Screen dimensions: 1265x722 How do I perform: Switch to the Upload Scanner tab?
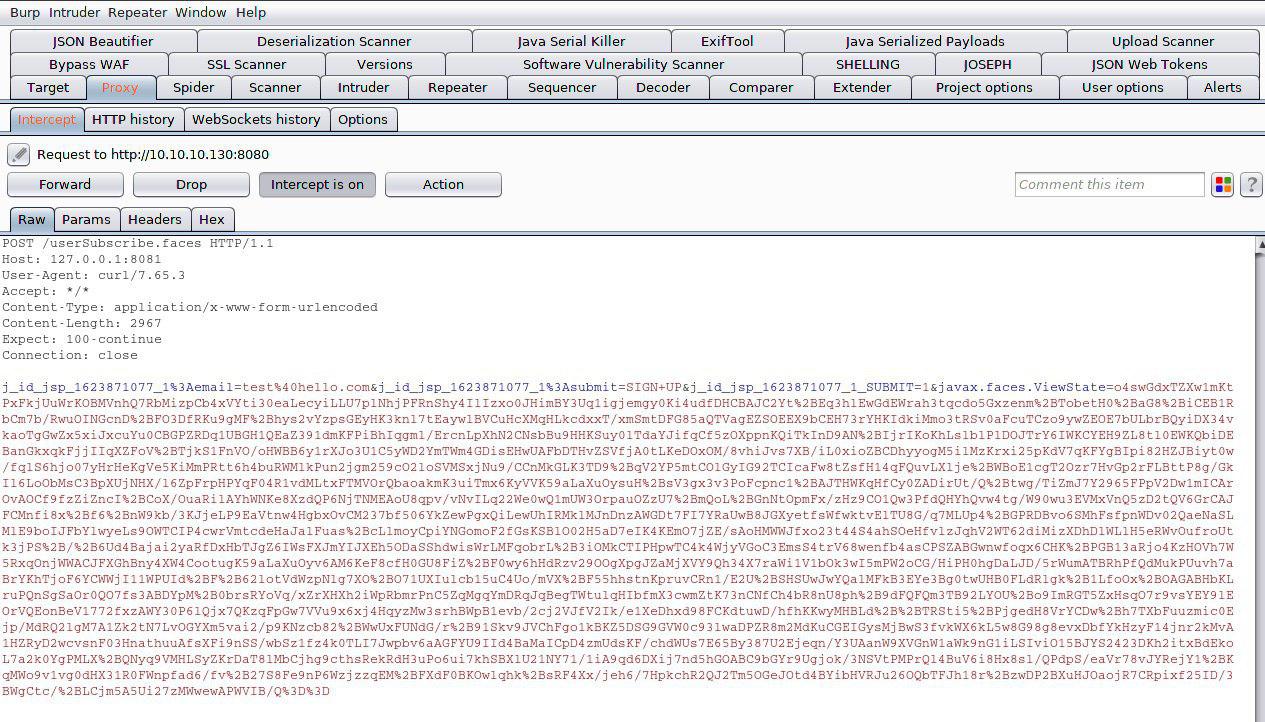[1163, 41]
